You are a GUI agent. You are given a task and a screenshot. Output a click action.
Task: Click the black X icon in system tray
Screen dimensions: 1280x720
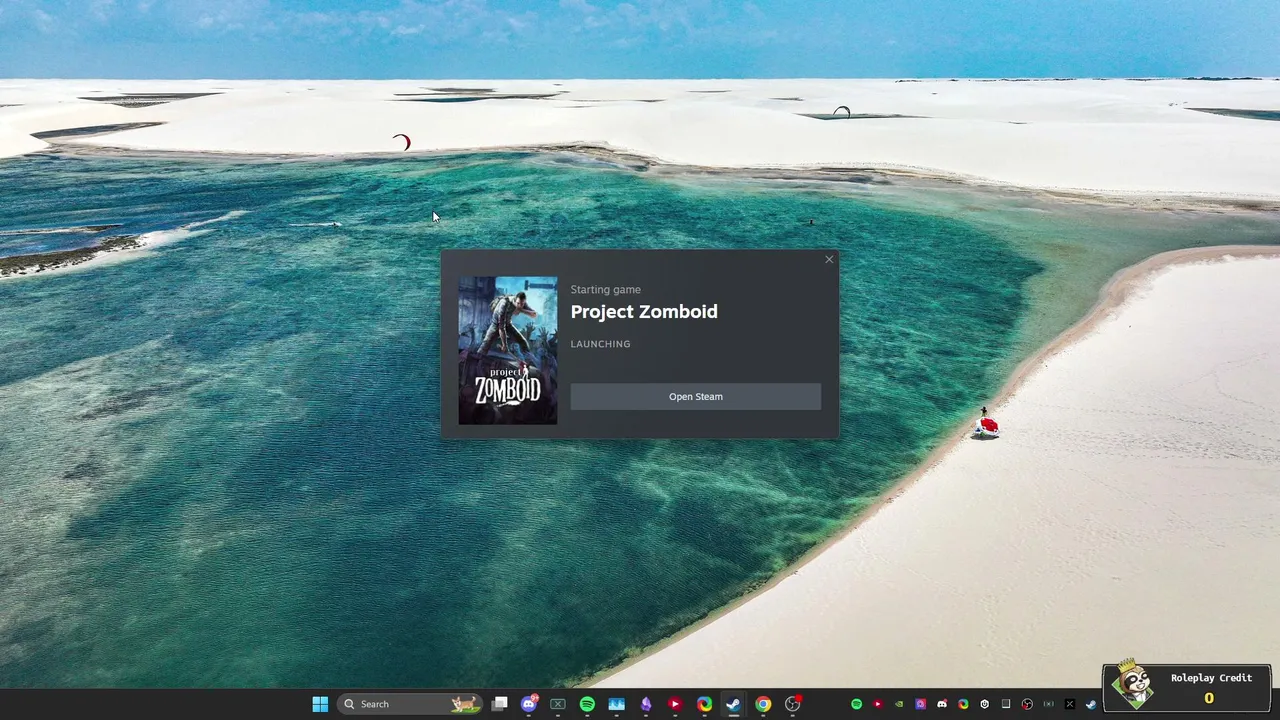[1070, 704]
